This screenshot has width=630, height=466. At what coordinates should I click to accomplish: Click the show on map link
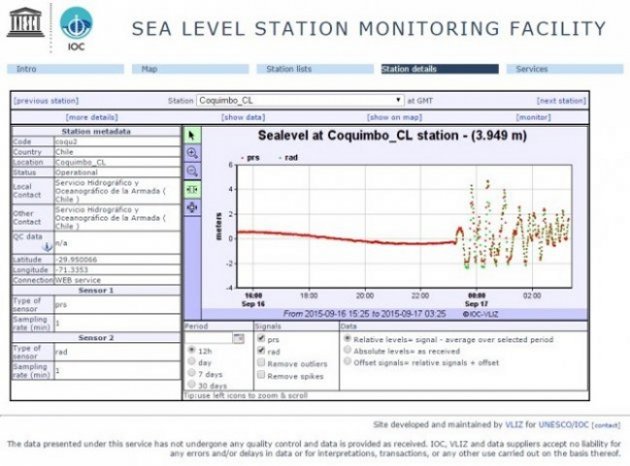pyautogui.click(x=384, y=117)
